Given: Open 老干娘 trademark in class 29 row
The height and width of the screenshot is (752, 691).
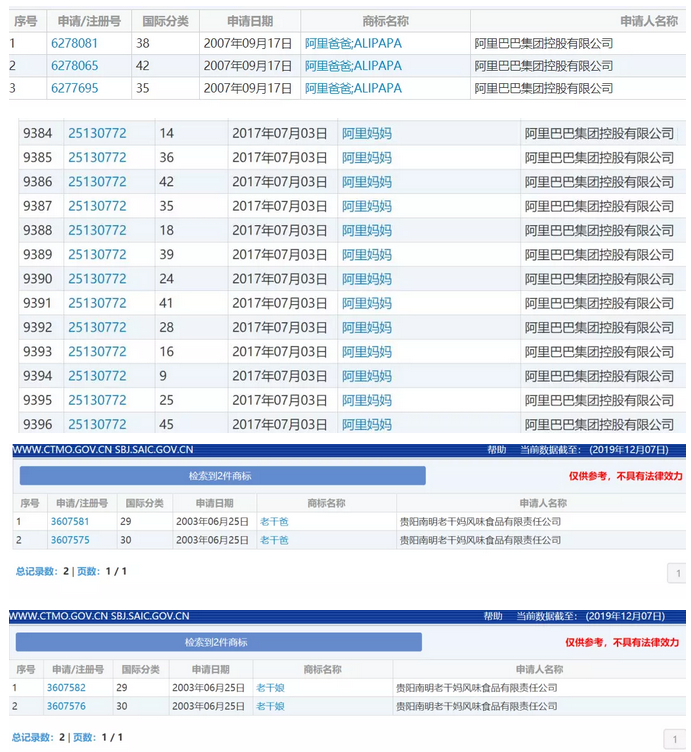Looking at the screenshot, I should coord(270,688).
